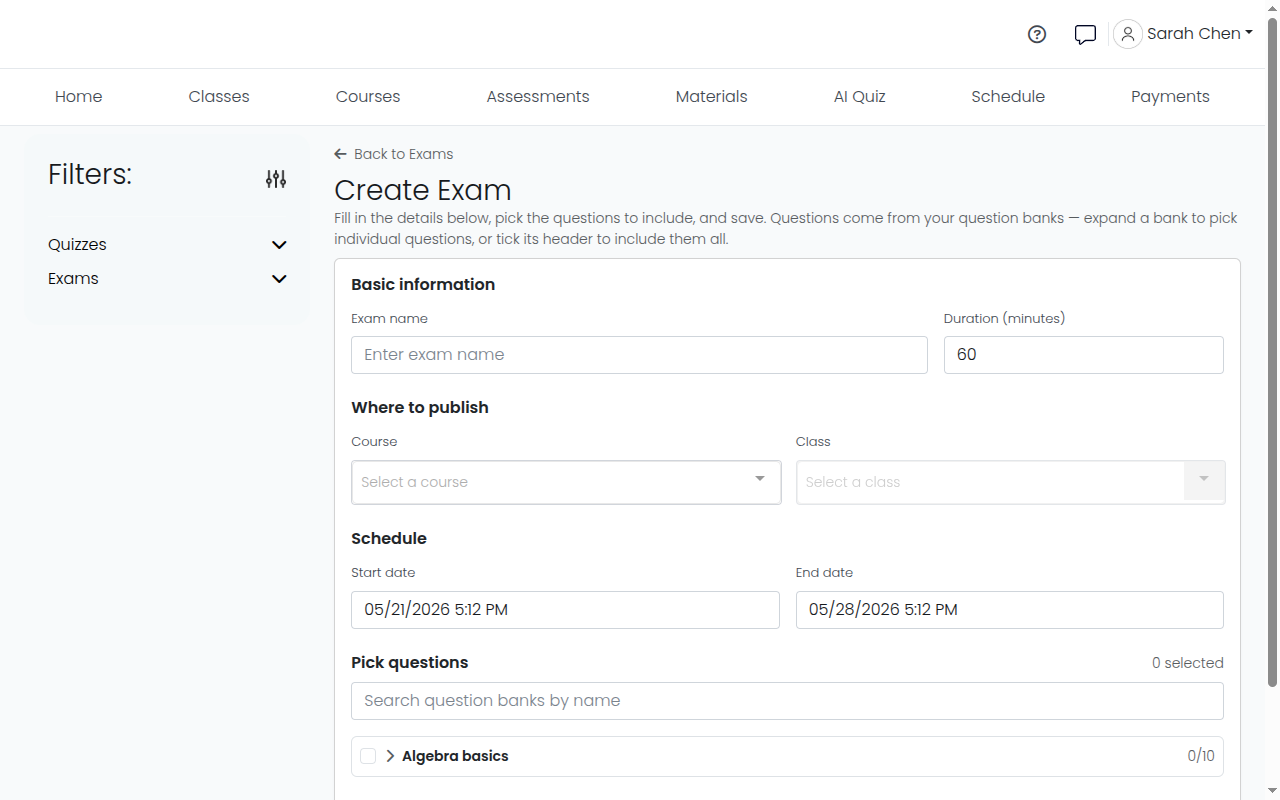Switch to the Schedule tab
The width and height of the screenshot is (1280, 800).
pyautogui.click(x=1008, y=97)
